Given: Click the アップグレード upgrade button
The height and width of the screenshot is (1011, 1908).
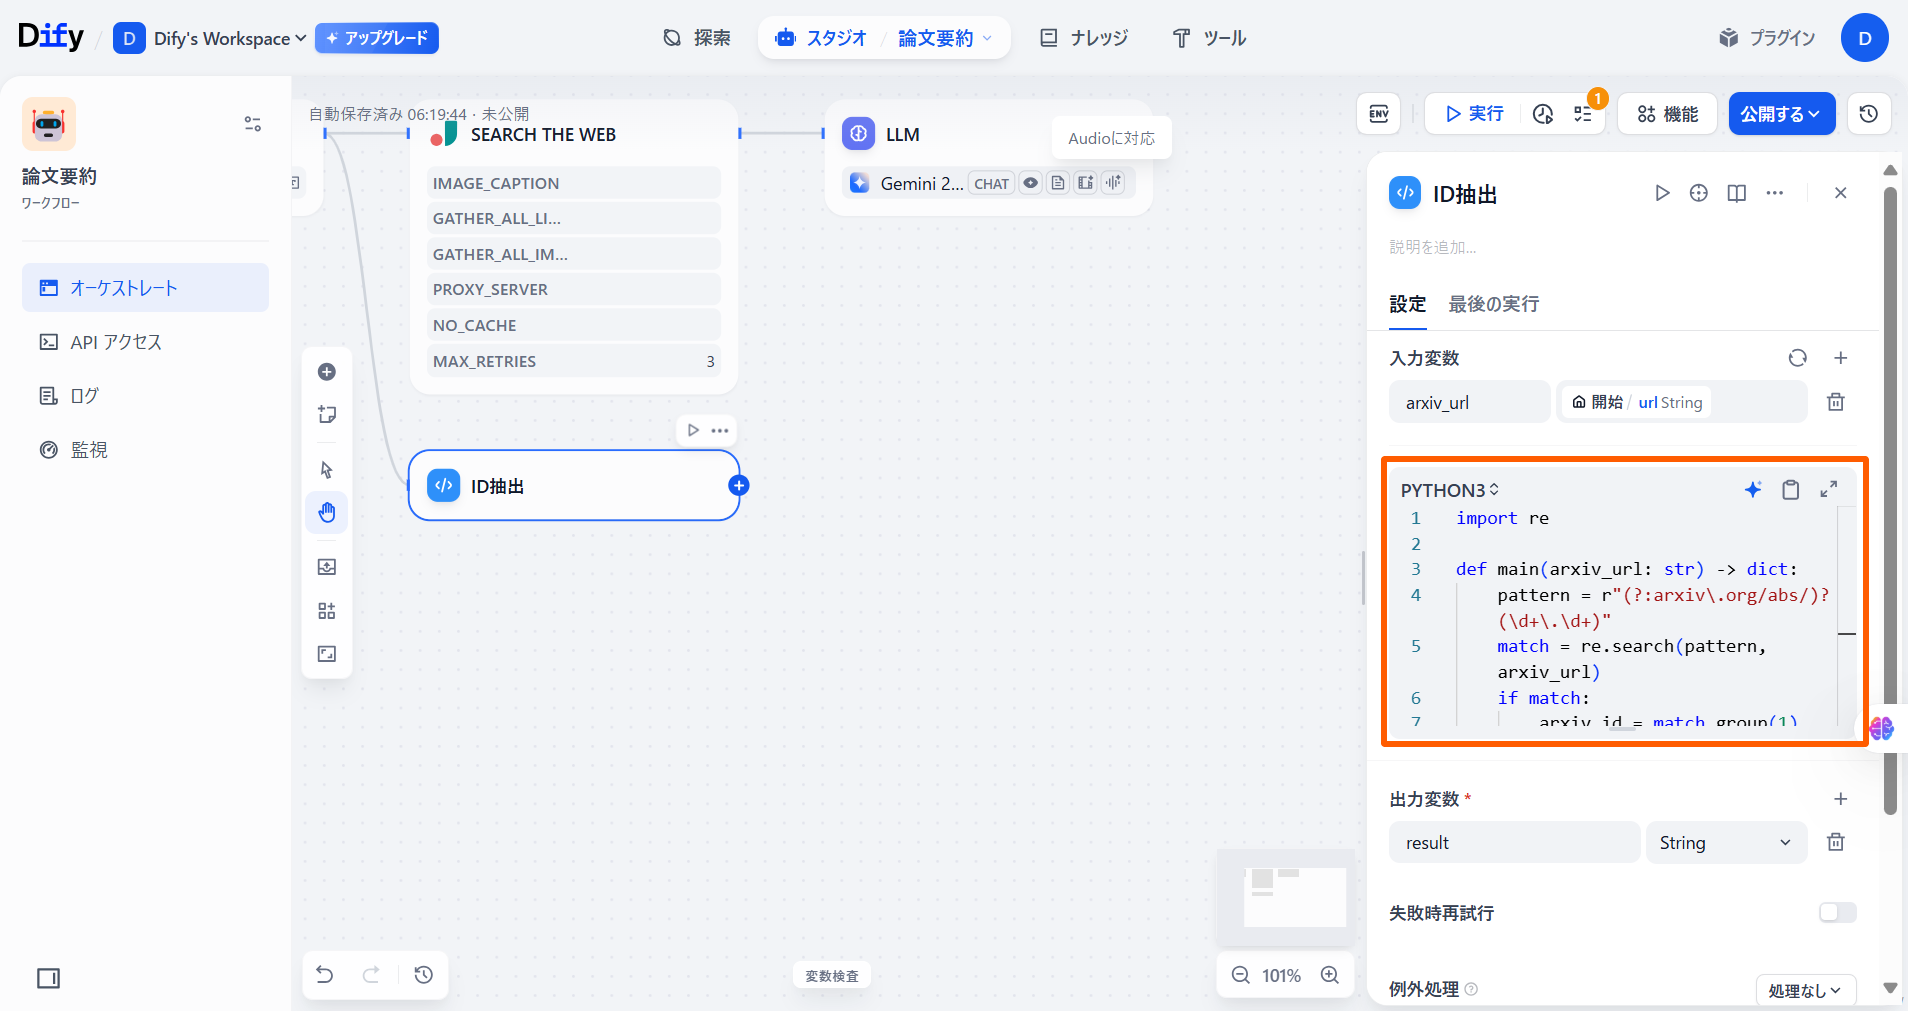Looking at the screenshot, I should pyautogui.click(x=377, y=38).
